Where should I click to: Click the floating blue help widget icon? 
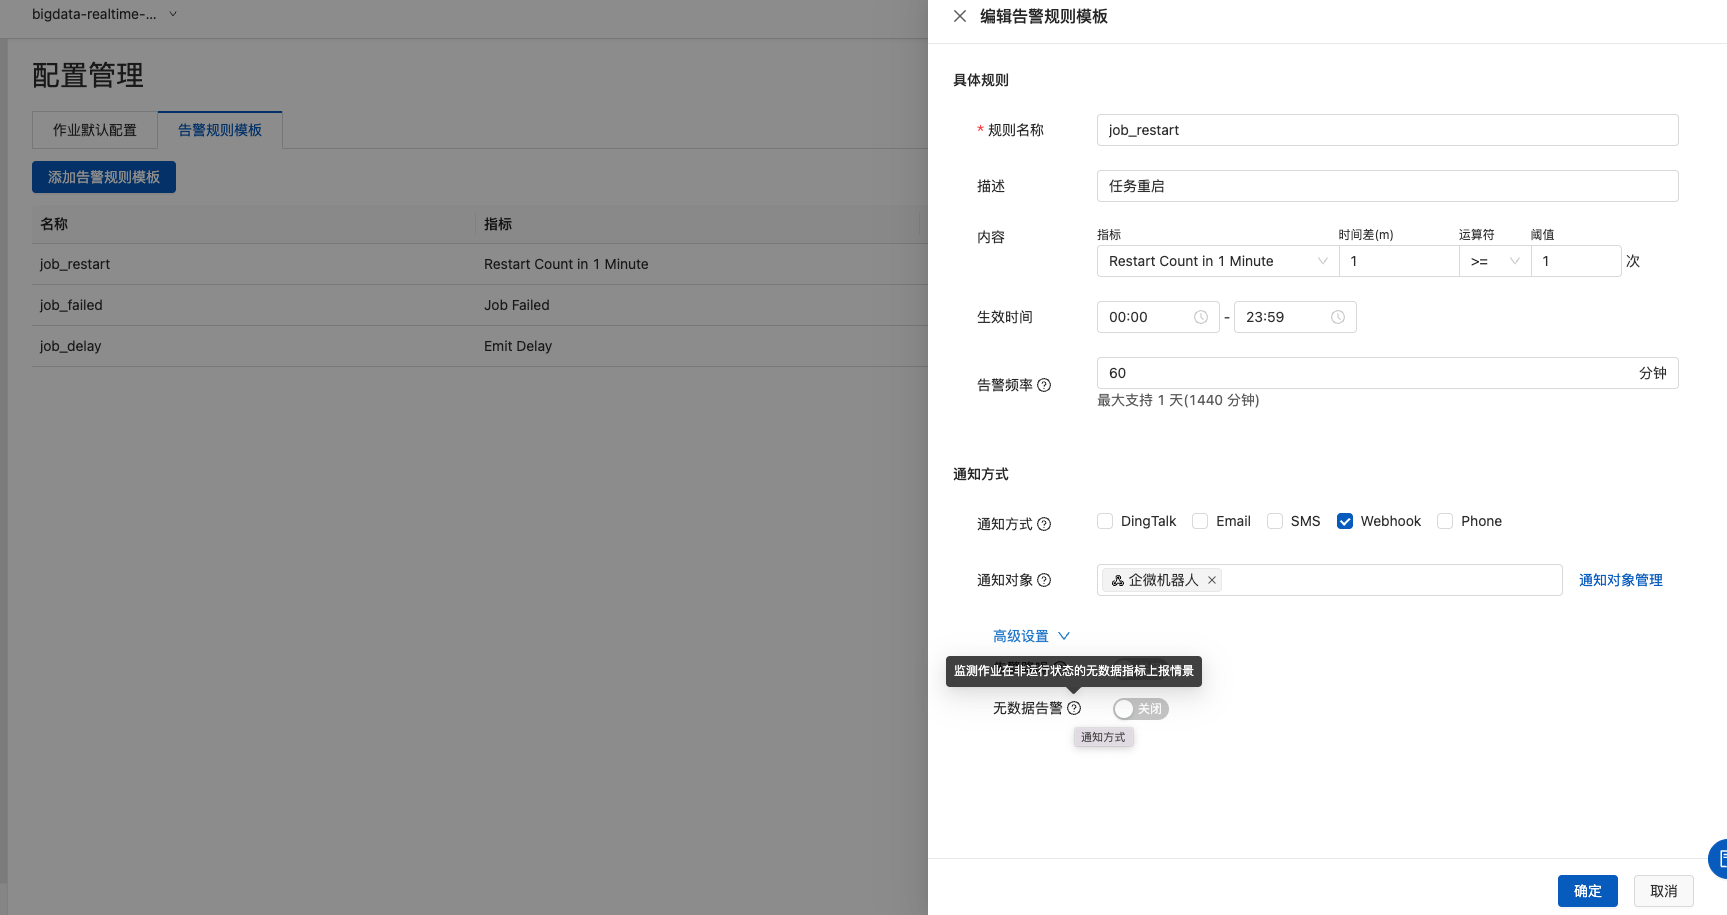1719,858
